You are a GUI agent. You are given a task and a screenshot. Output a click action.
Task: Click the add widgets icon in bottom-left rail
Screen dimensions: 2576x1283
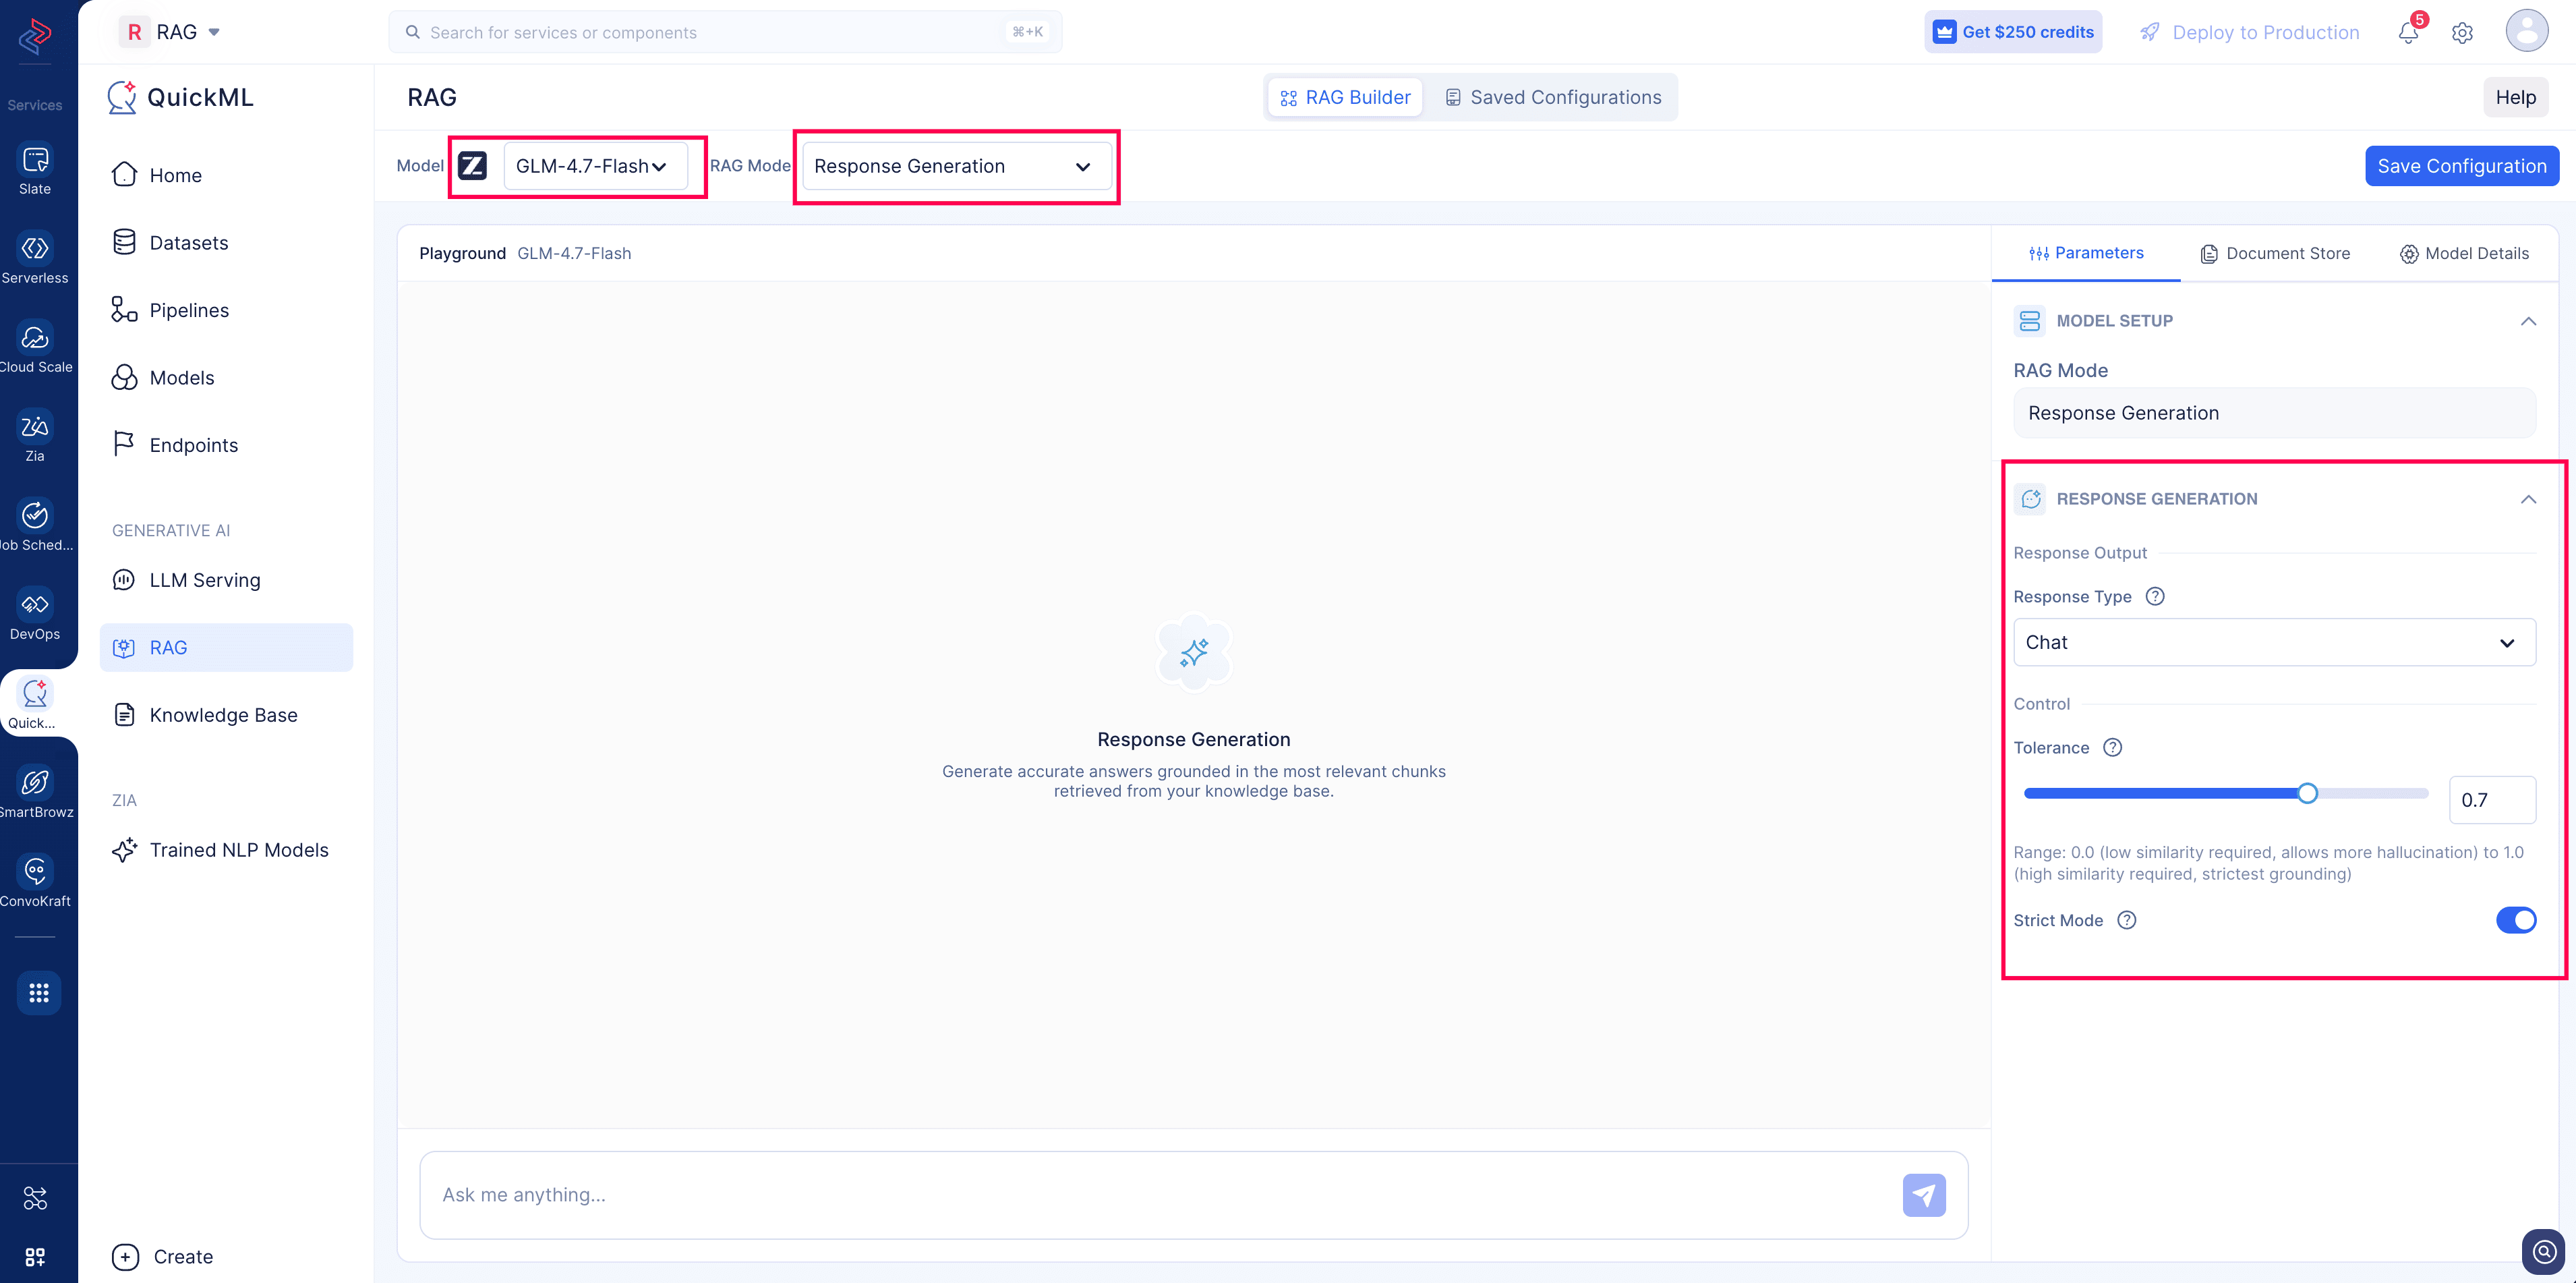[35, 1257]
